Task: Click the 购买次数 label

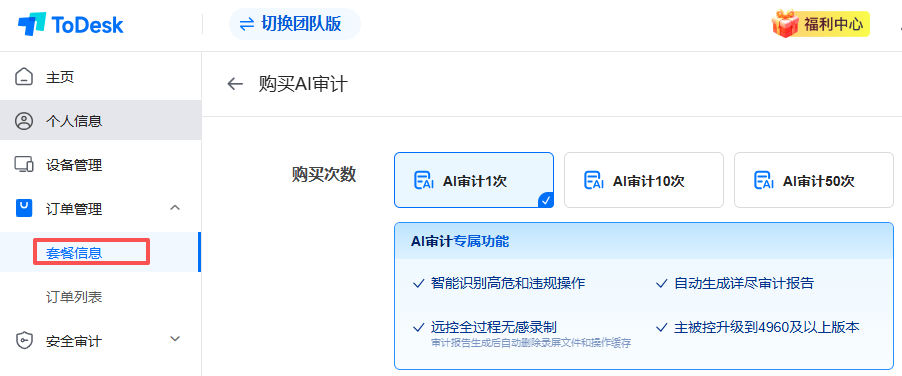Action: (x=324, y=175)
